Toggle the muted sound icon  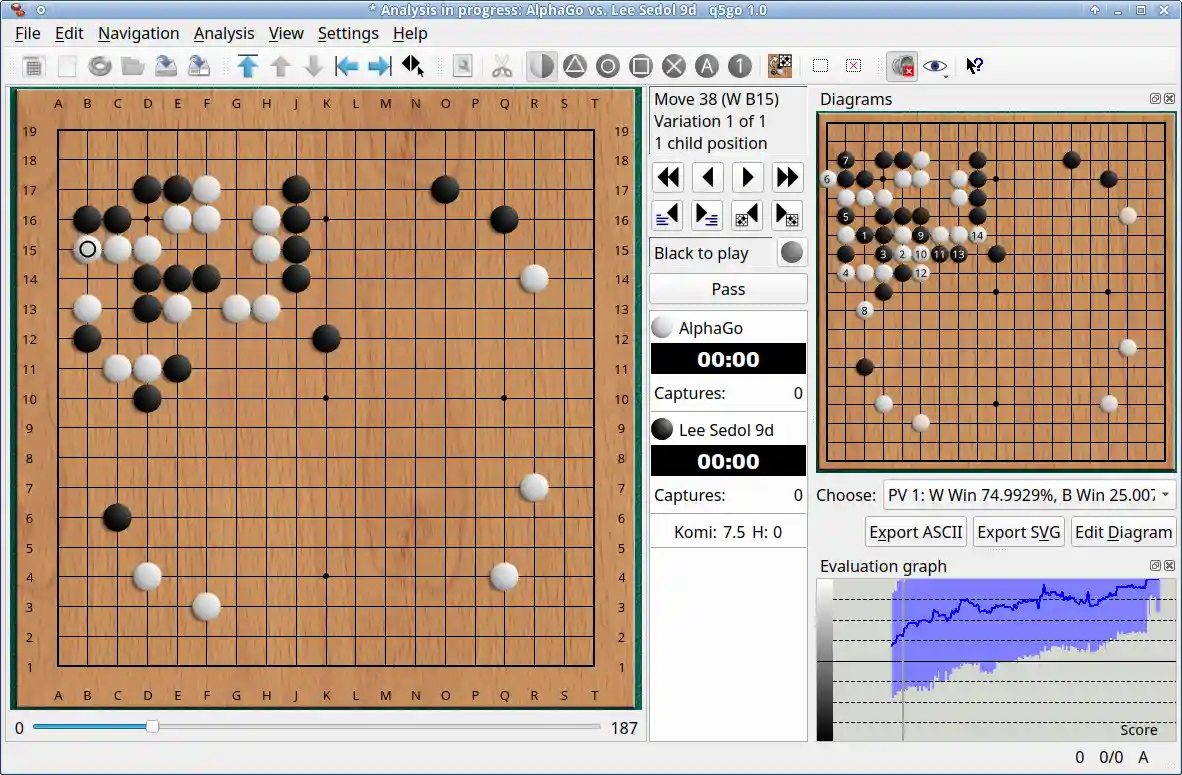pyautogui.click(x=902, y=66)
